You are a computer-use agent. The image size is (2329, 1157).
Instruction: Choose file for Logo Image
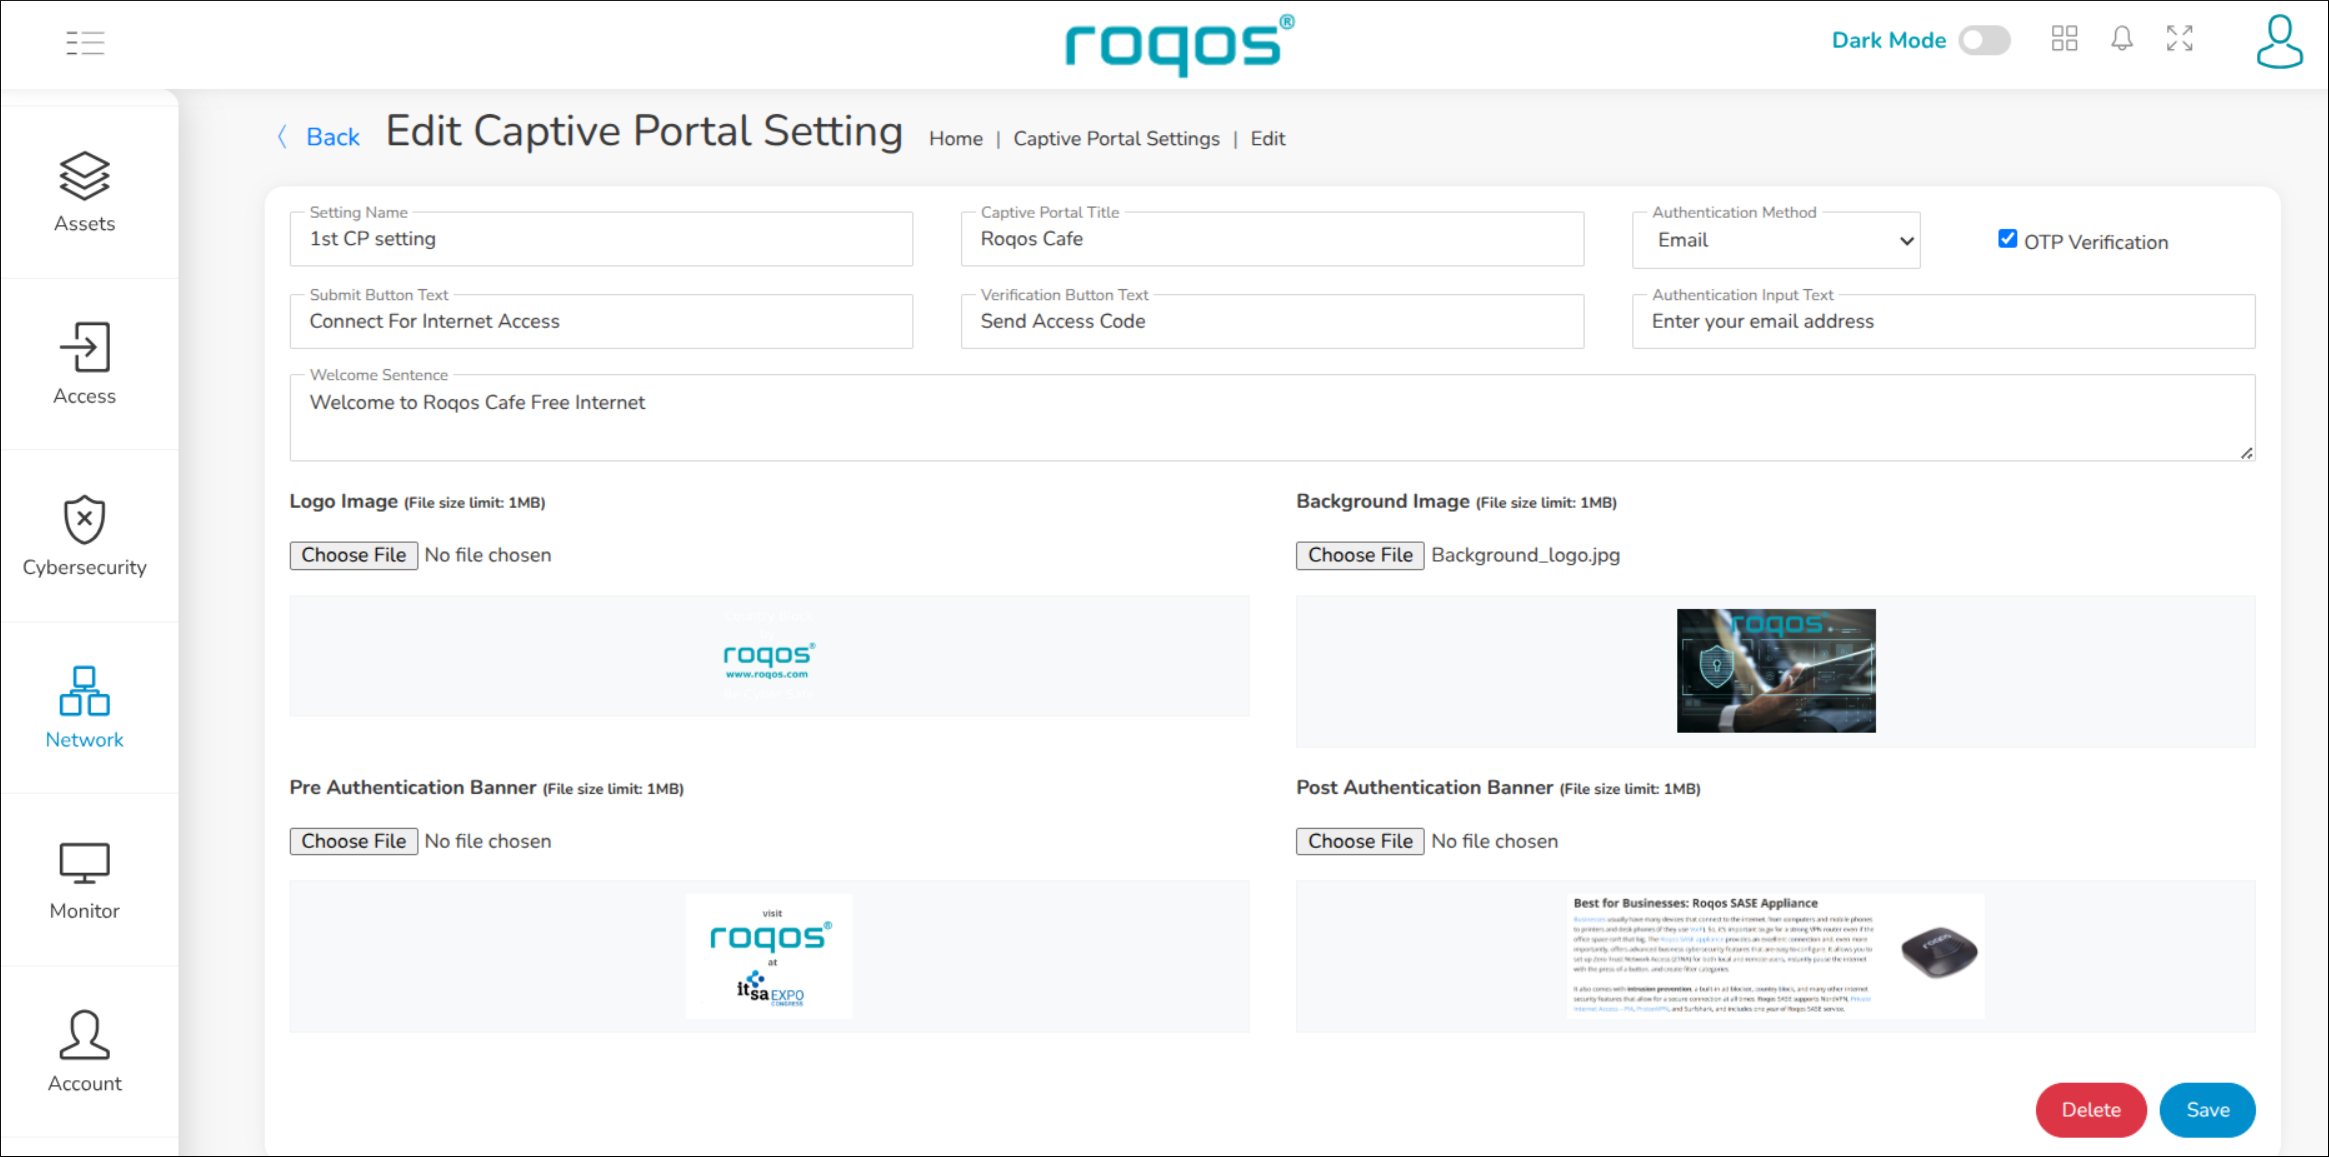pyautogui.click(x=354, y=555)
